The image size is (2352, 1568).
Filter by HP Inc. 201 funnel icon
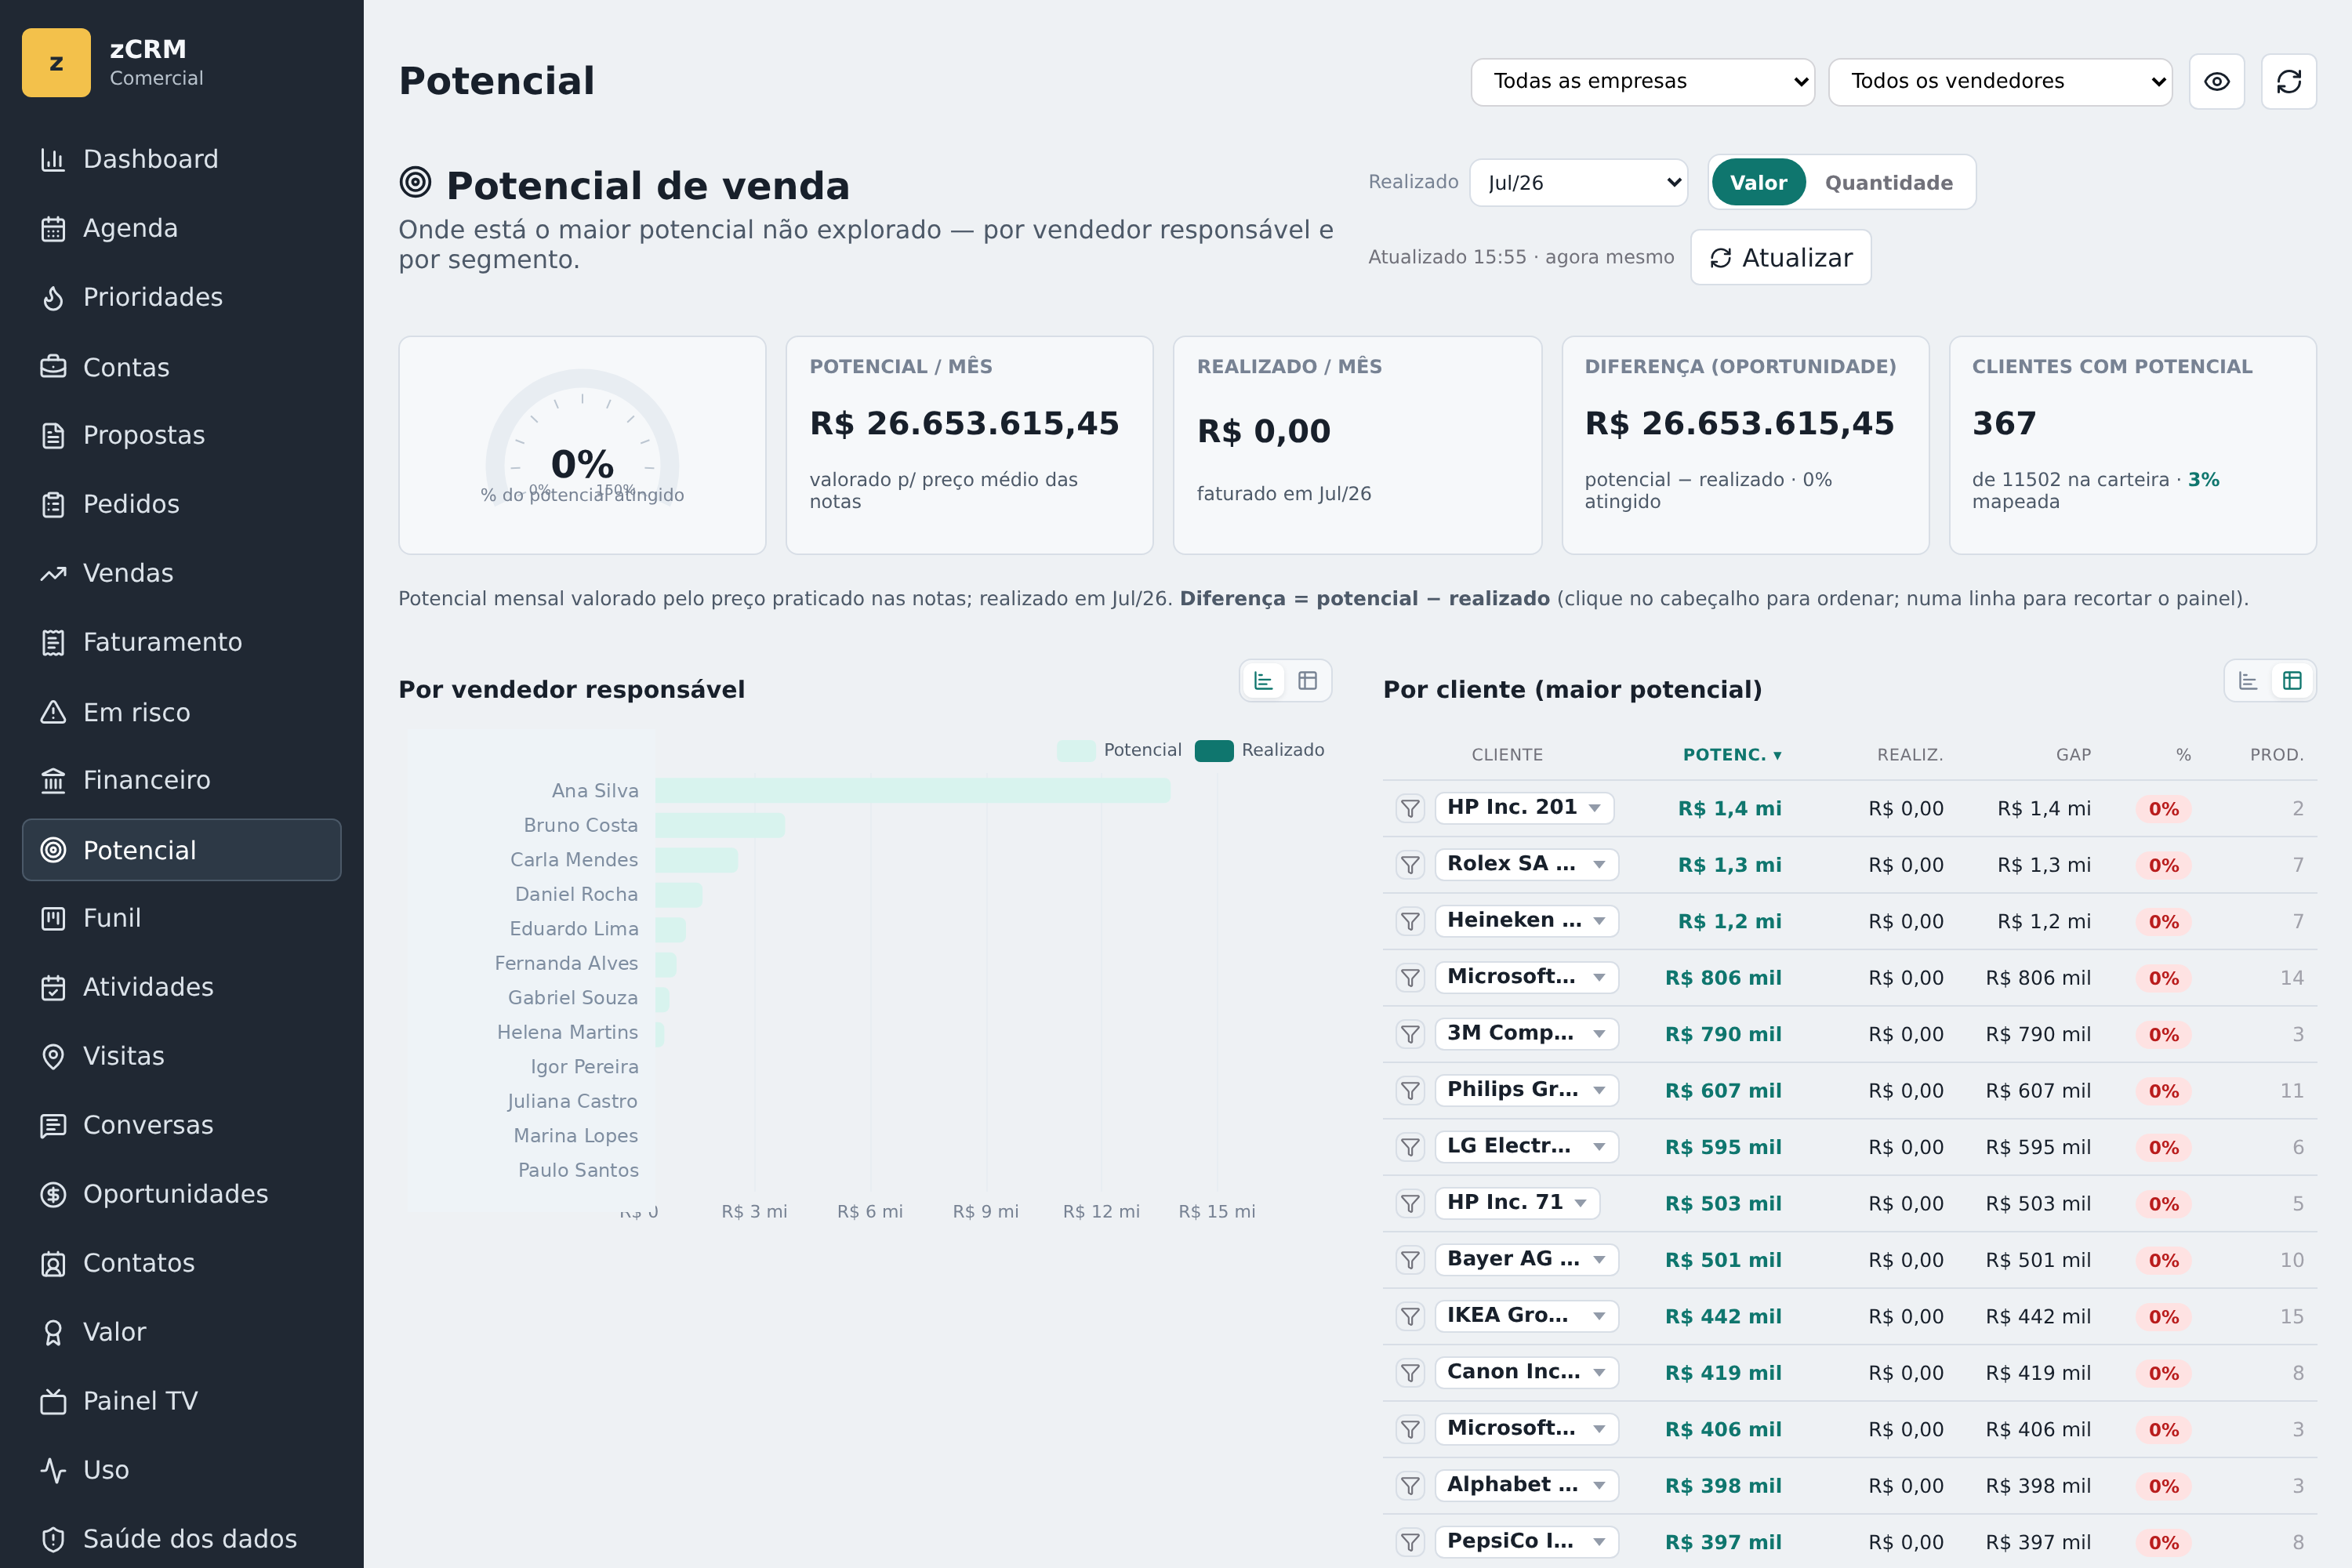coord(1410,808)
